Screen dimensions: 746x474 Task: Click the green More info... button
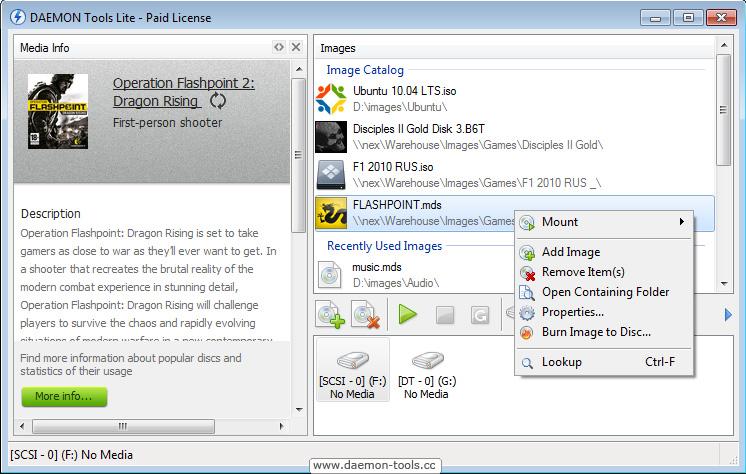(x=64, y=396)
